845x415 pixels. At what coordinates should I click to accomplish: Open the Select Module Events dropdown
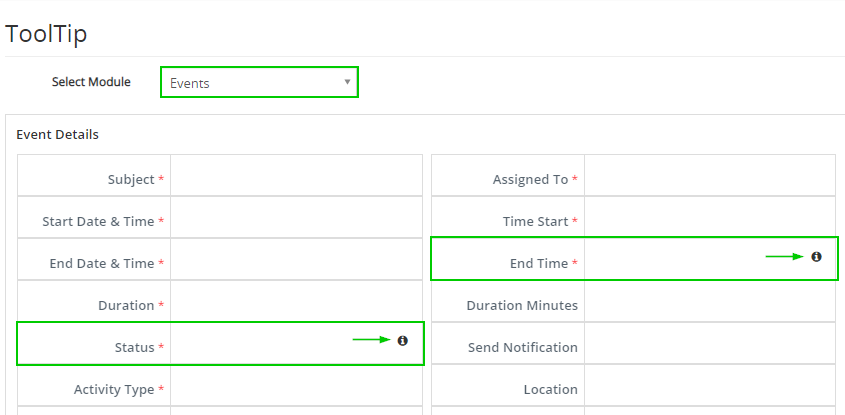(259, 82)
